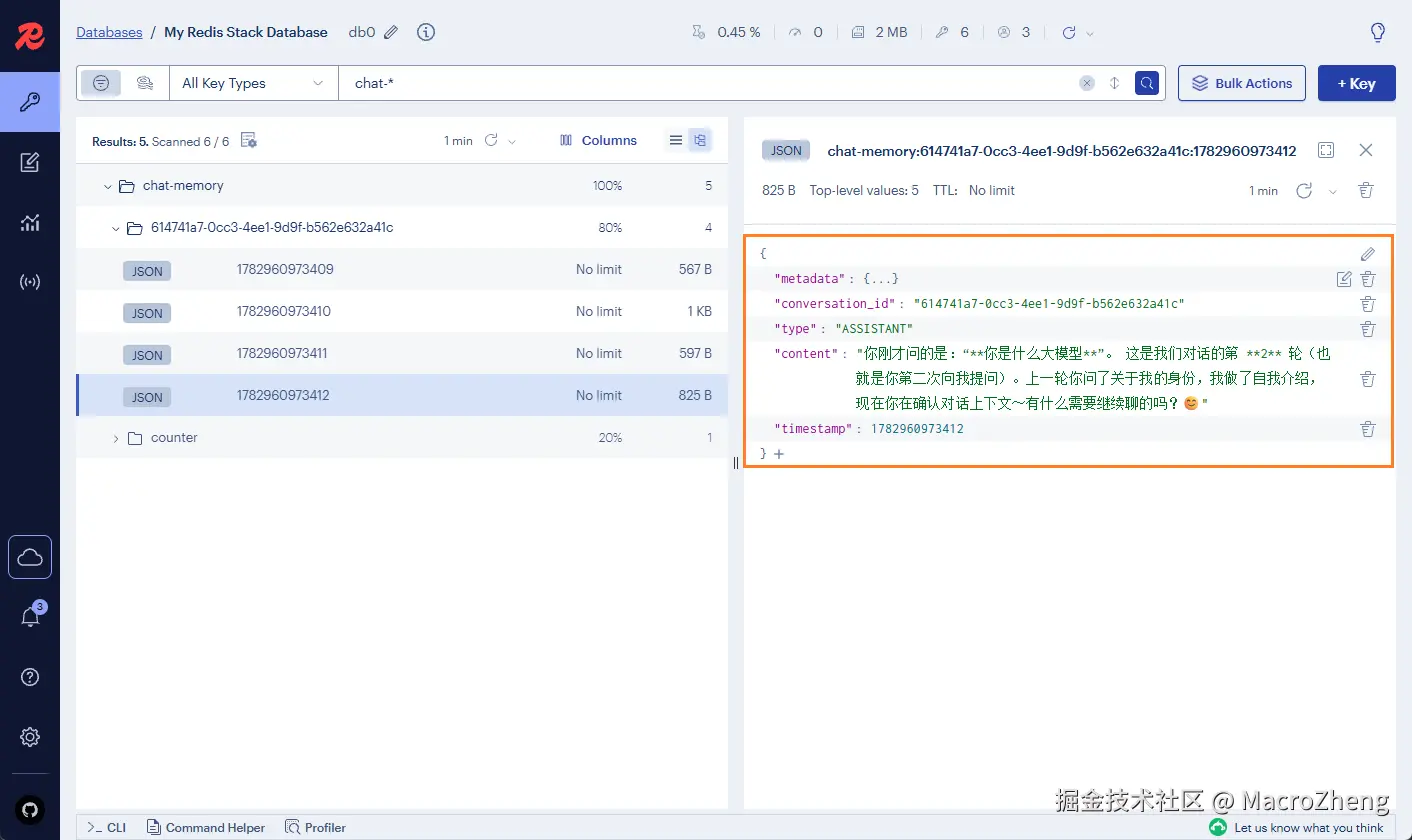
Task: Click the panel divider resize handle
Action: click(736, 463)
